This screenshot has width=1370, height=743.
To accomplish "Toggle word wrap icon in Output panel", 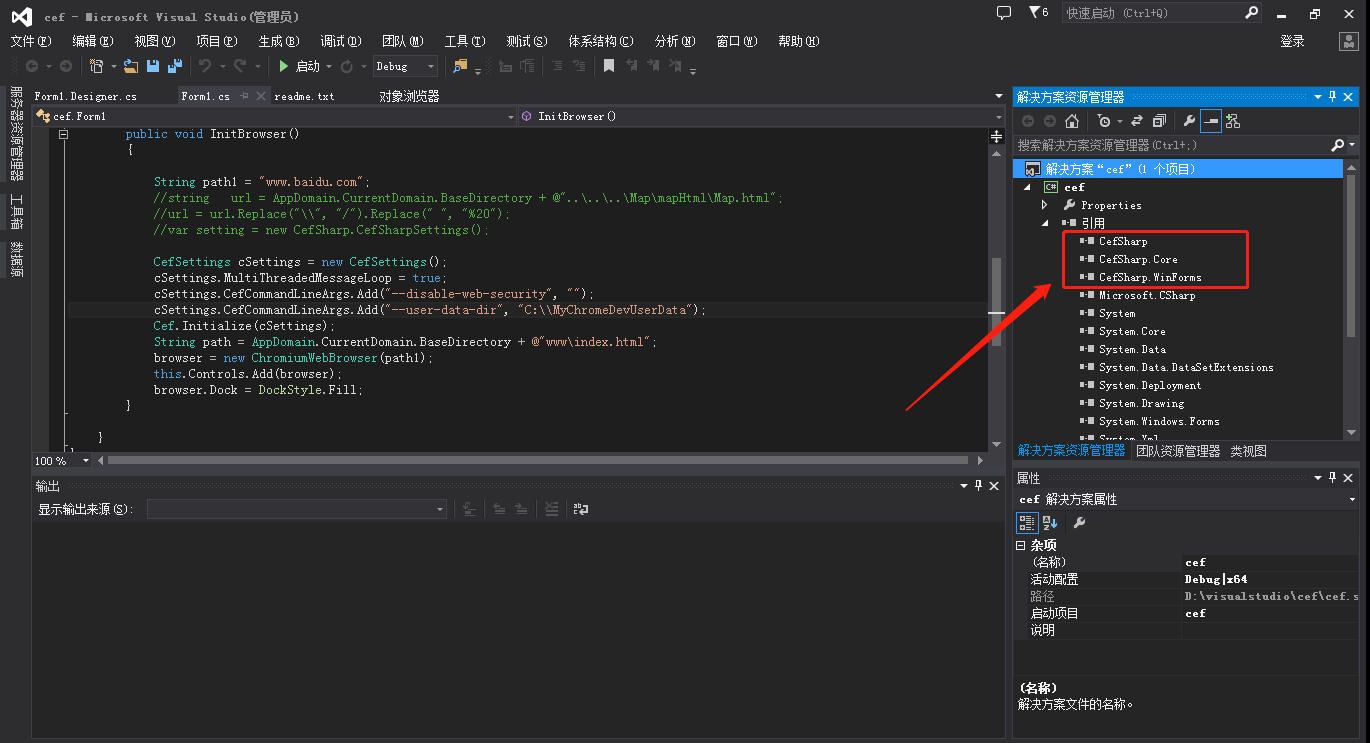I will 581,509.
